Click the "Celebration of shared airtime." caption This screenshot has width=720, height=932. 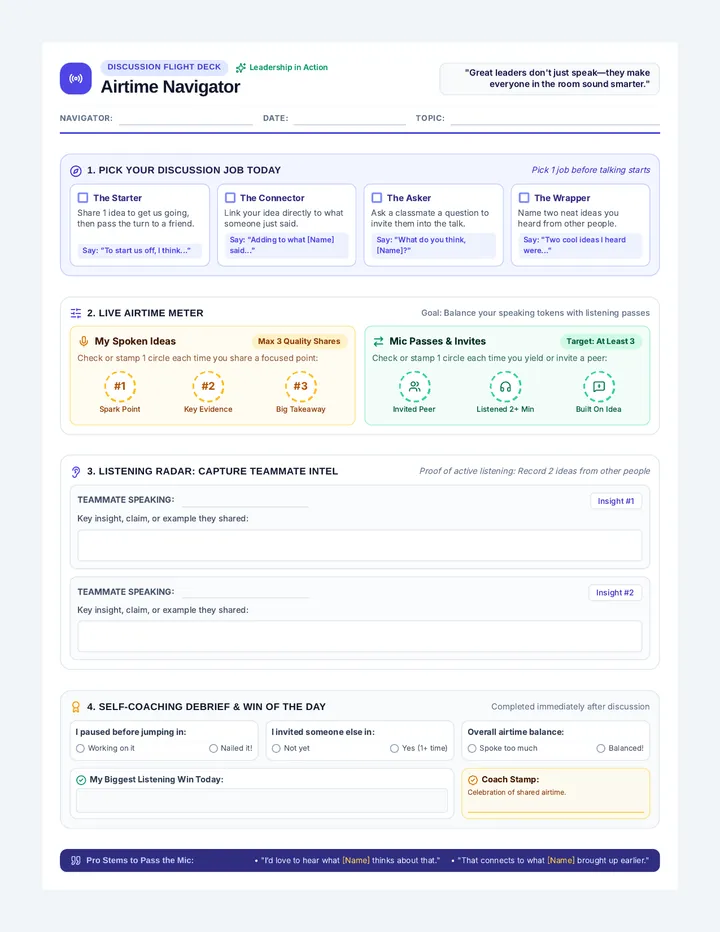click(x=517, y=792)
